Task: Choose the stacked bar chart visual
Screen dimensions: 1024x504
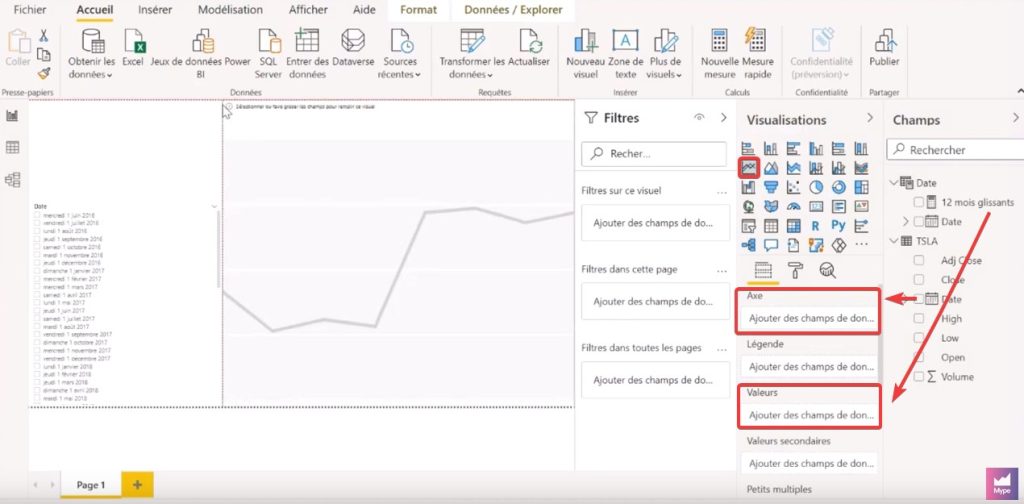Action: (x=748, y=148)
